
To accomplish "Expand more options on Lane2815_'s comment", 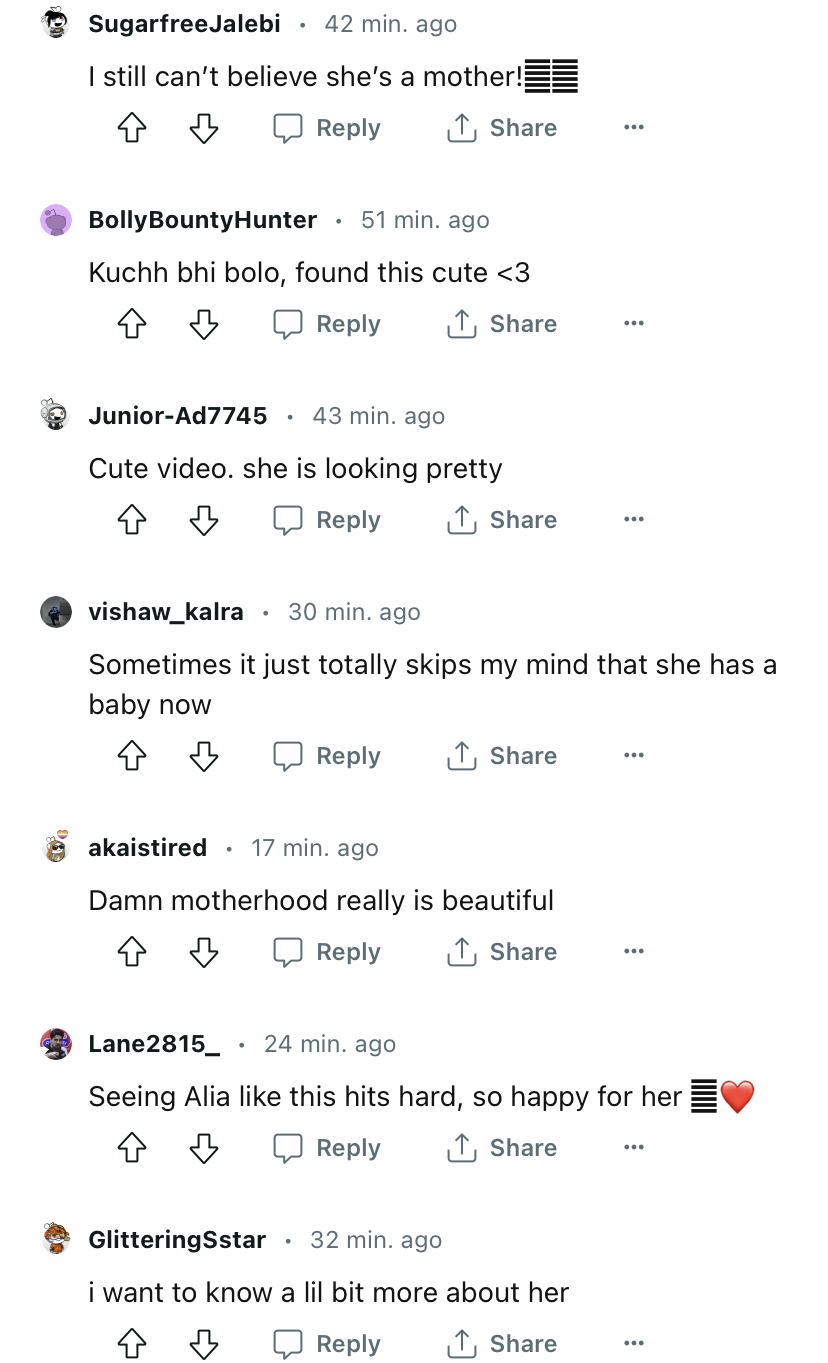I will click(x=633, y=1148).
